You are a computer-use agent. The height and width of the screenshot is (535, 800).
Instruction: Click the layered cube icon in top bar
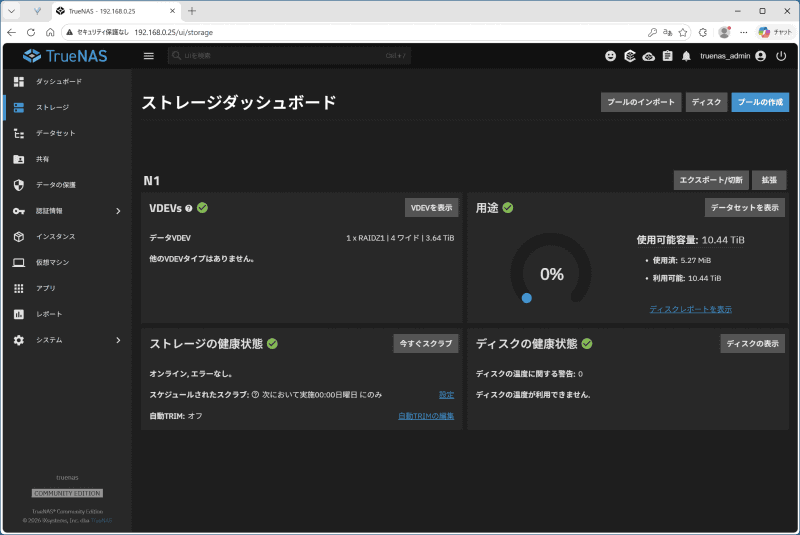tap(630, 56)
